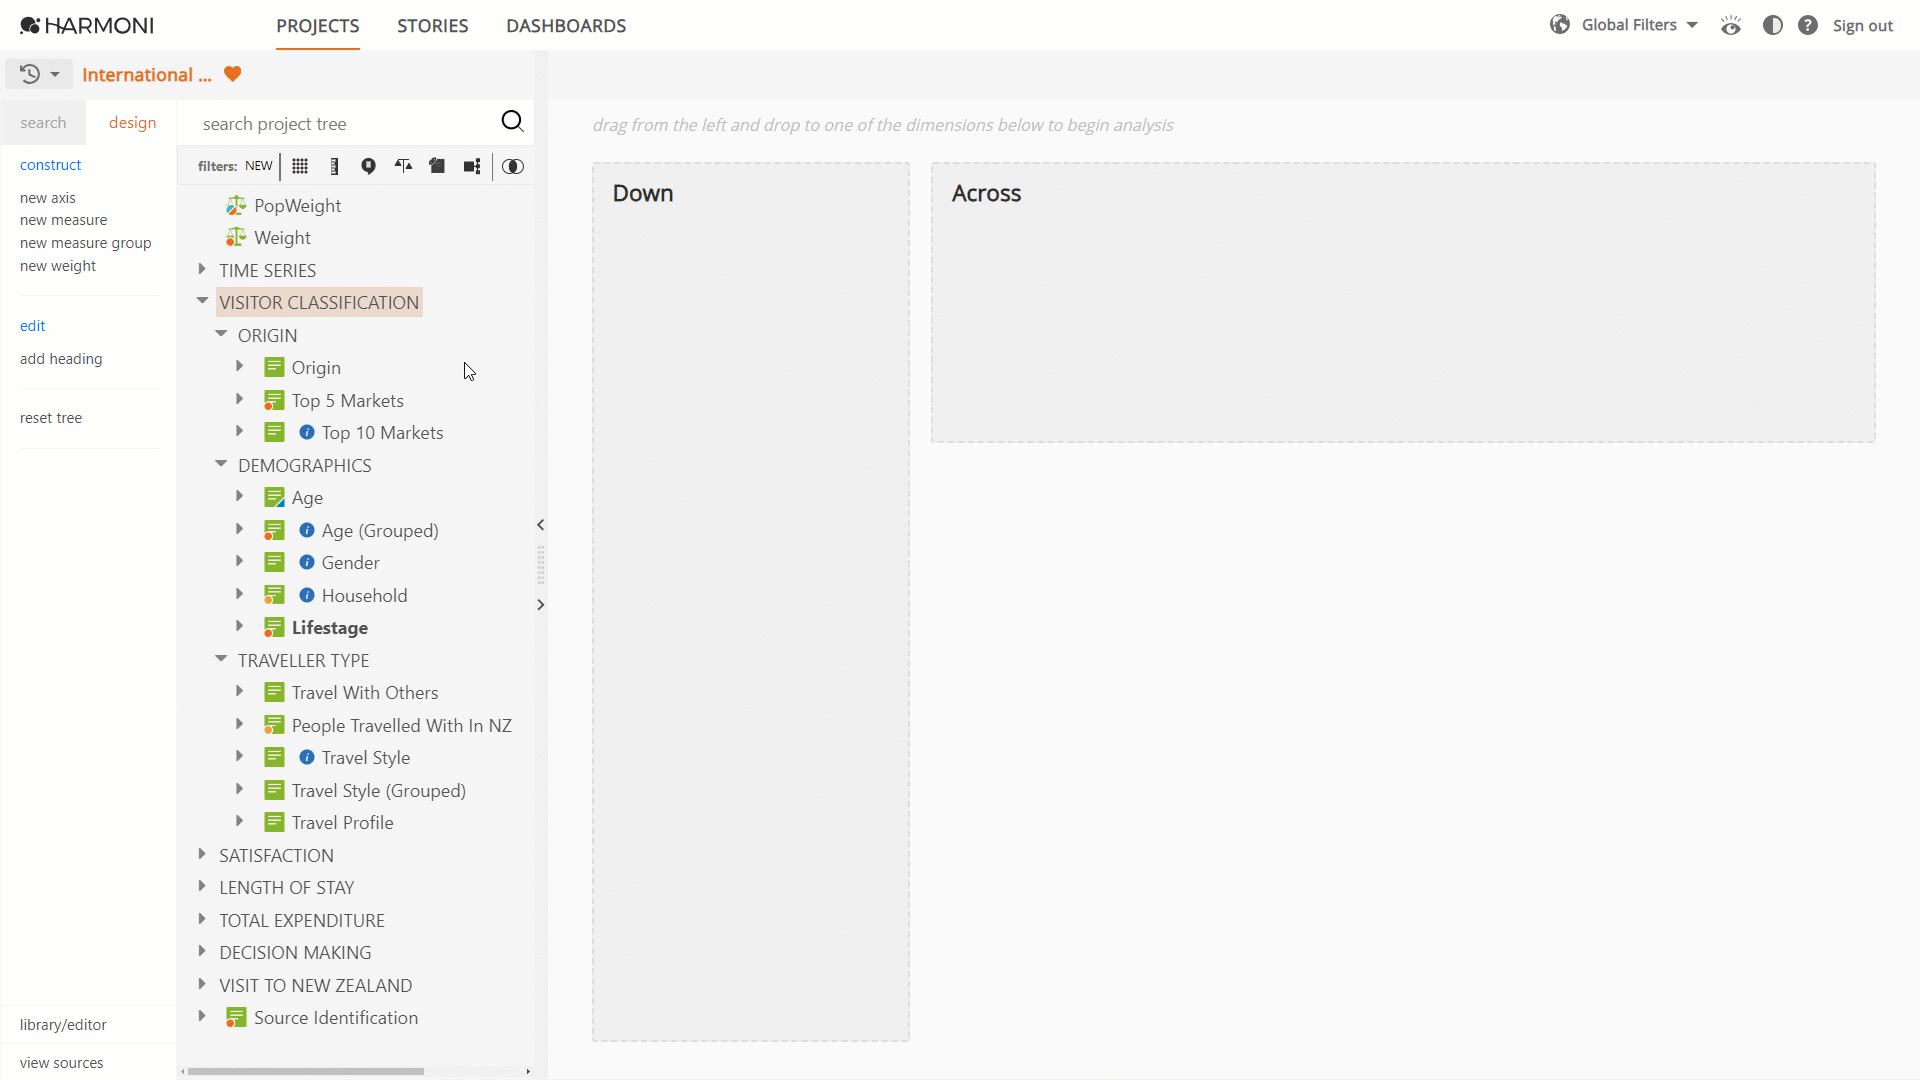Click the Source Identification axis icon
1920x1080 pixels.
tap(236, 1017)
